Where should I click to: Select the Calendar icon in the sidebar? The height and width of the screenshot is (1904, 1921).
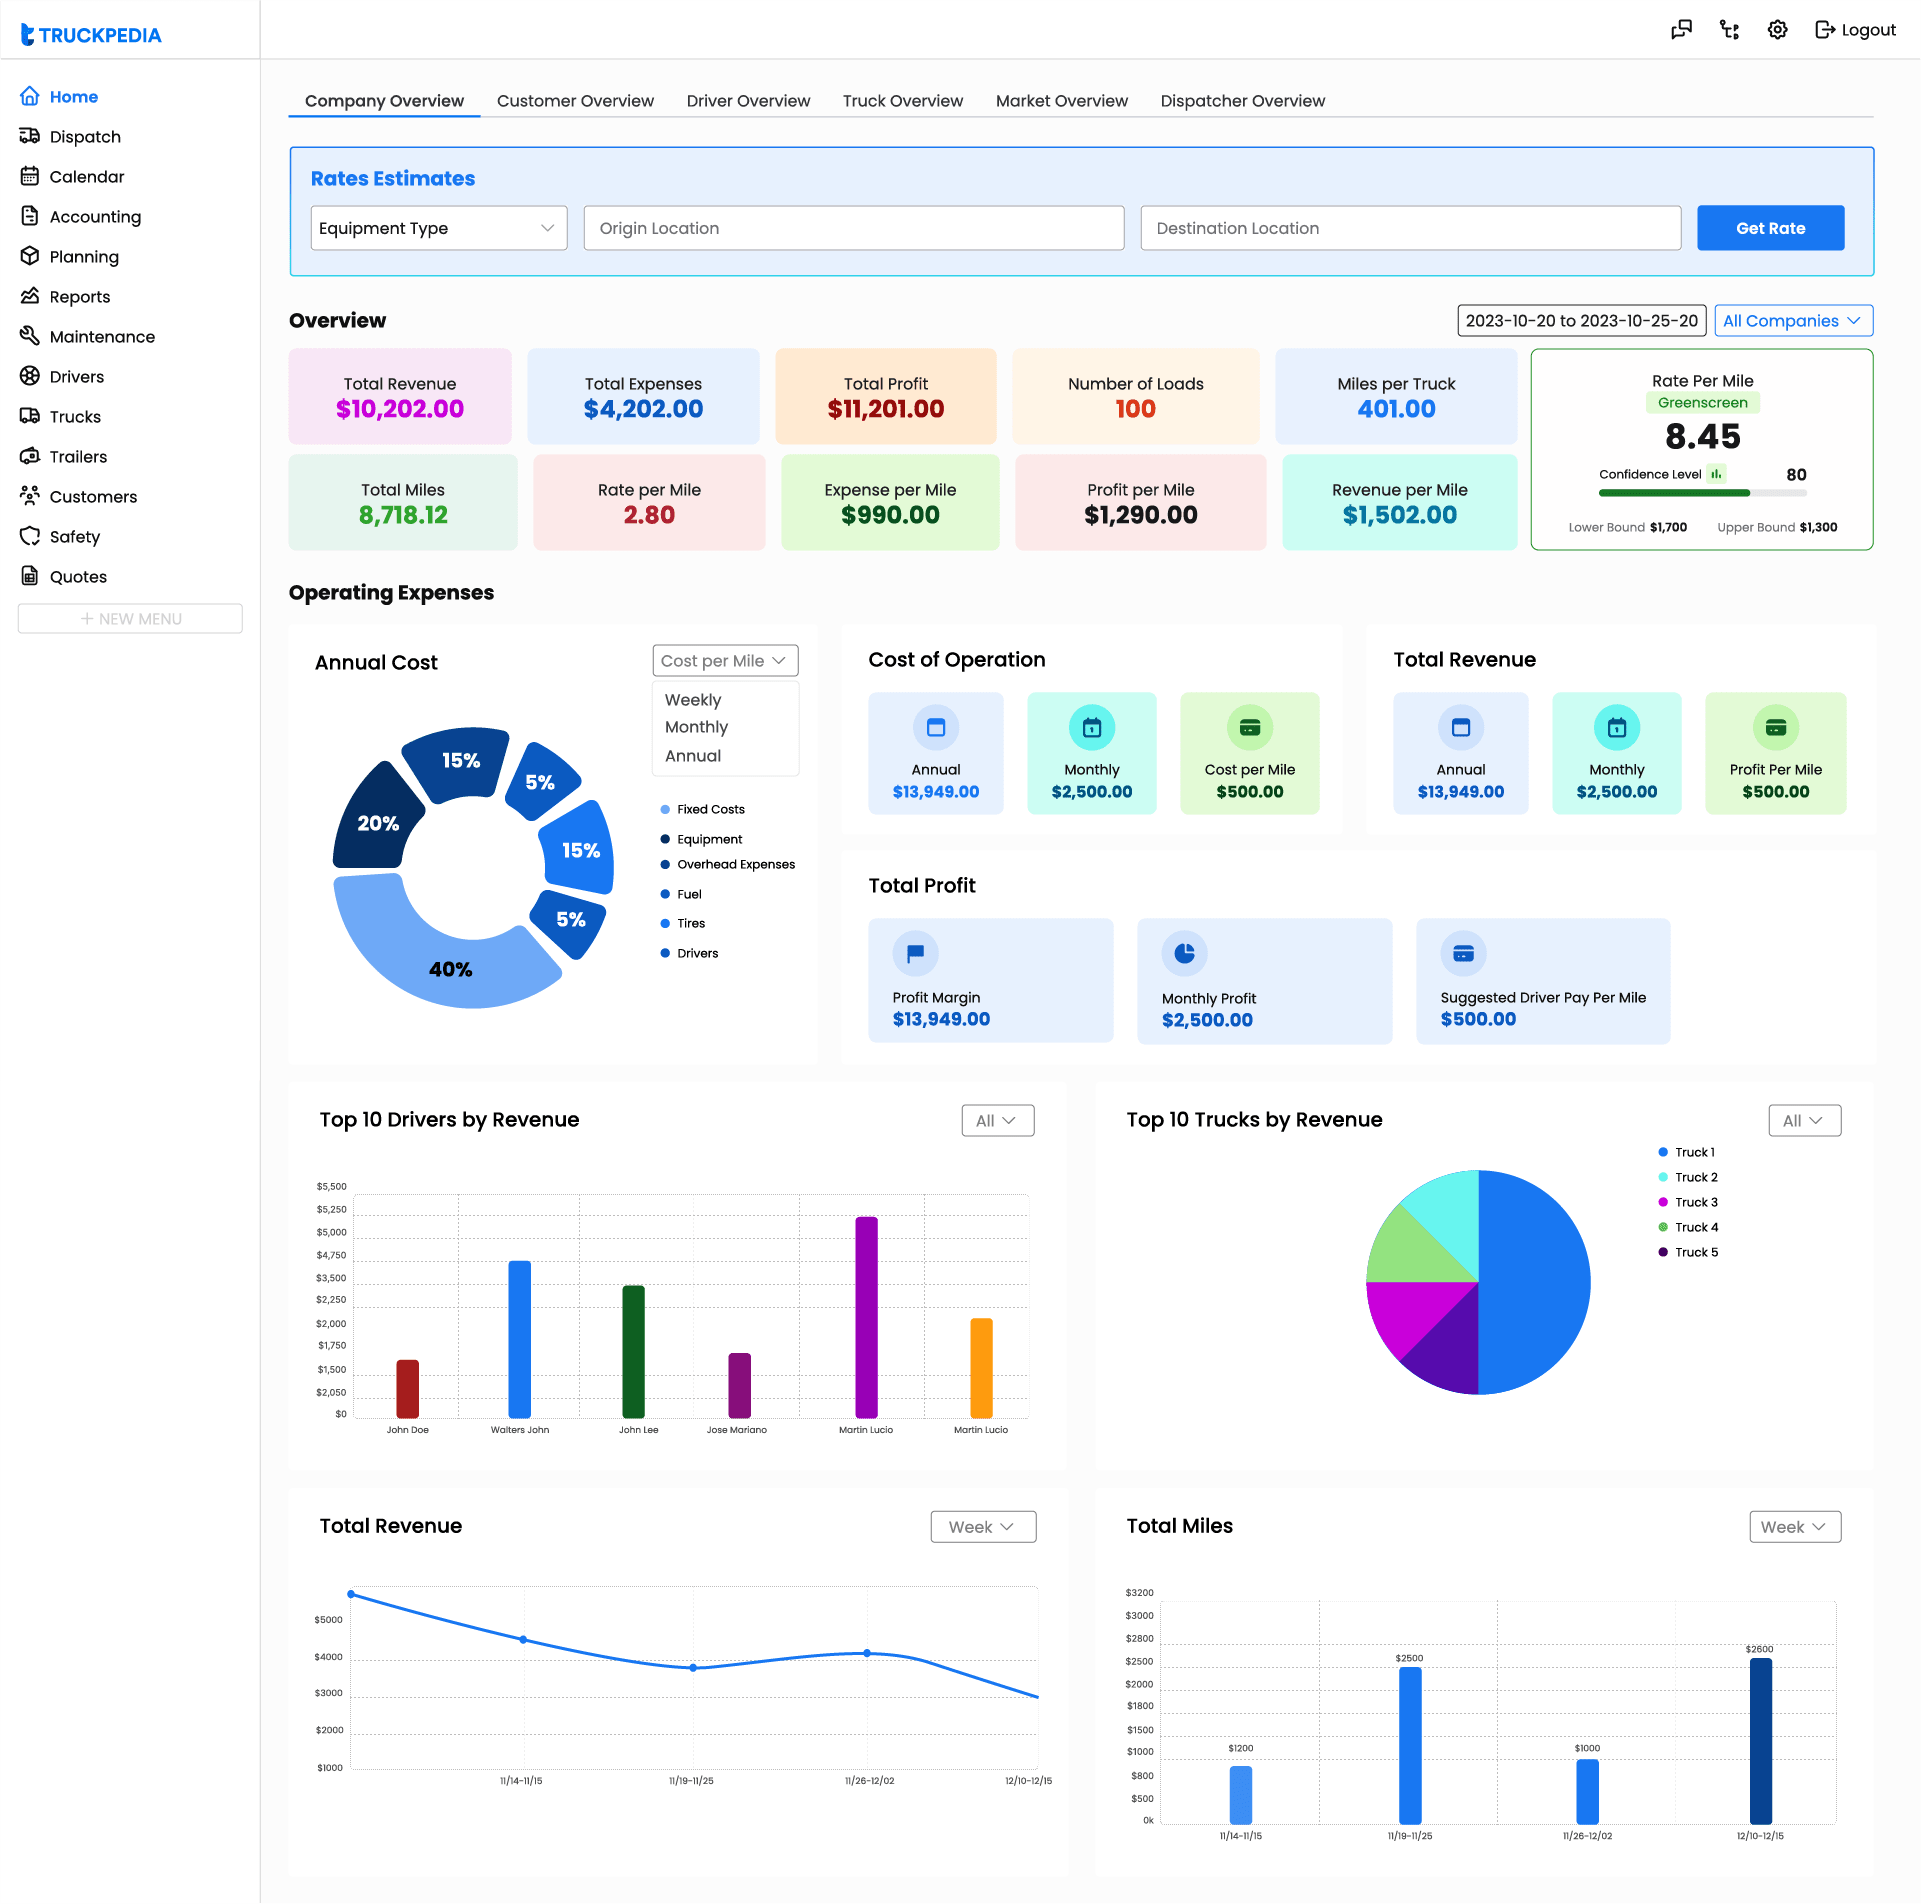click(x=30, y=176)
